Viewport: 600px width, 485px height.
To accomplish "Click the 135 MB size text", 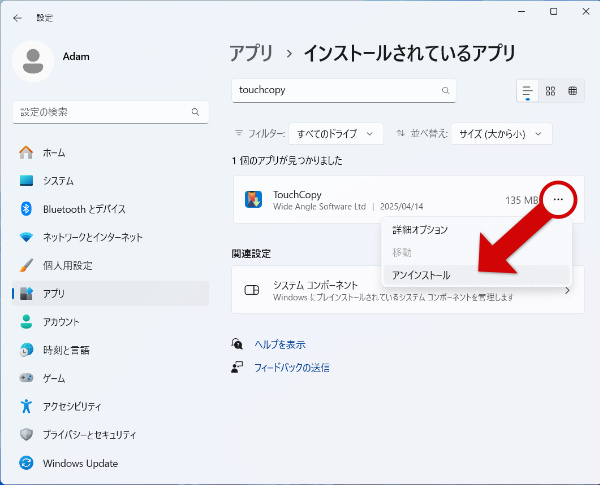I will [521, 200].
